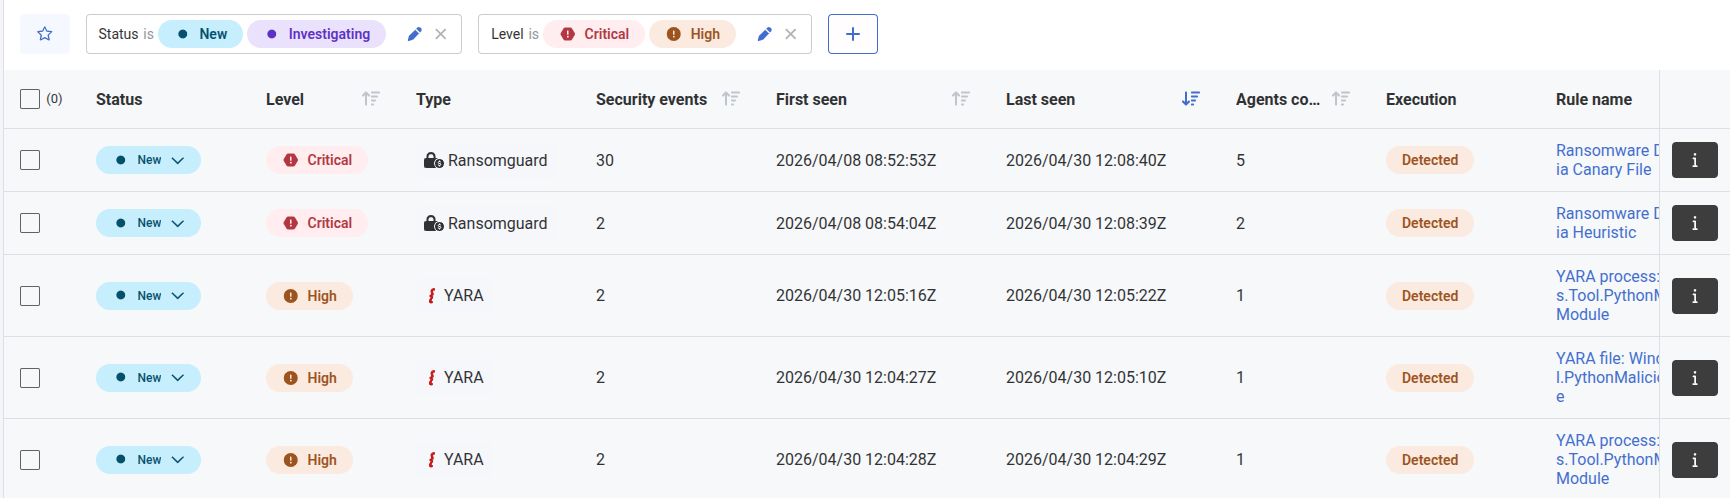Viewport: 1730px width, 498px height.
Task: Click the Type column header
Action: (433, 99)
